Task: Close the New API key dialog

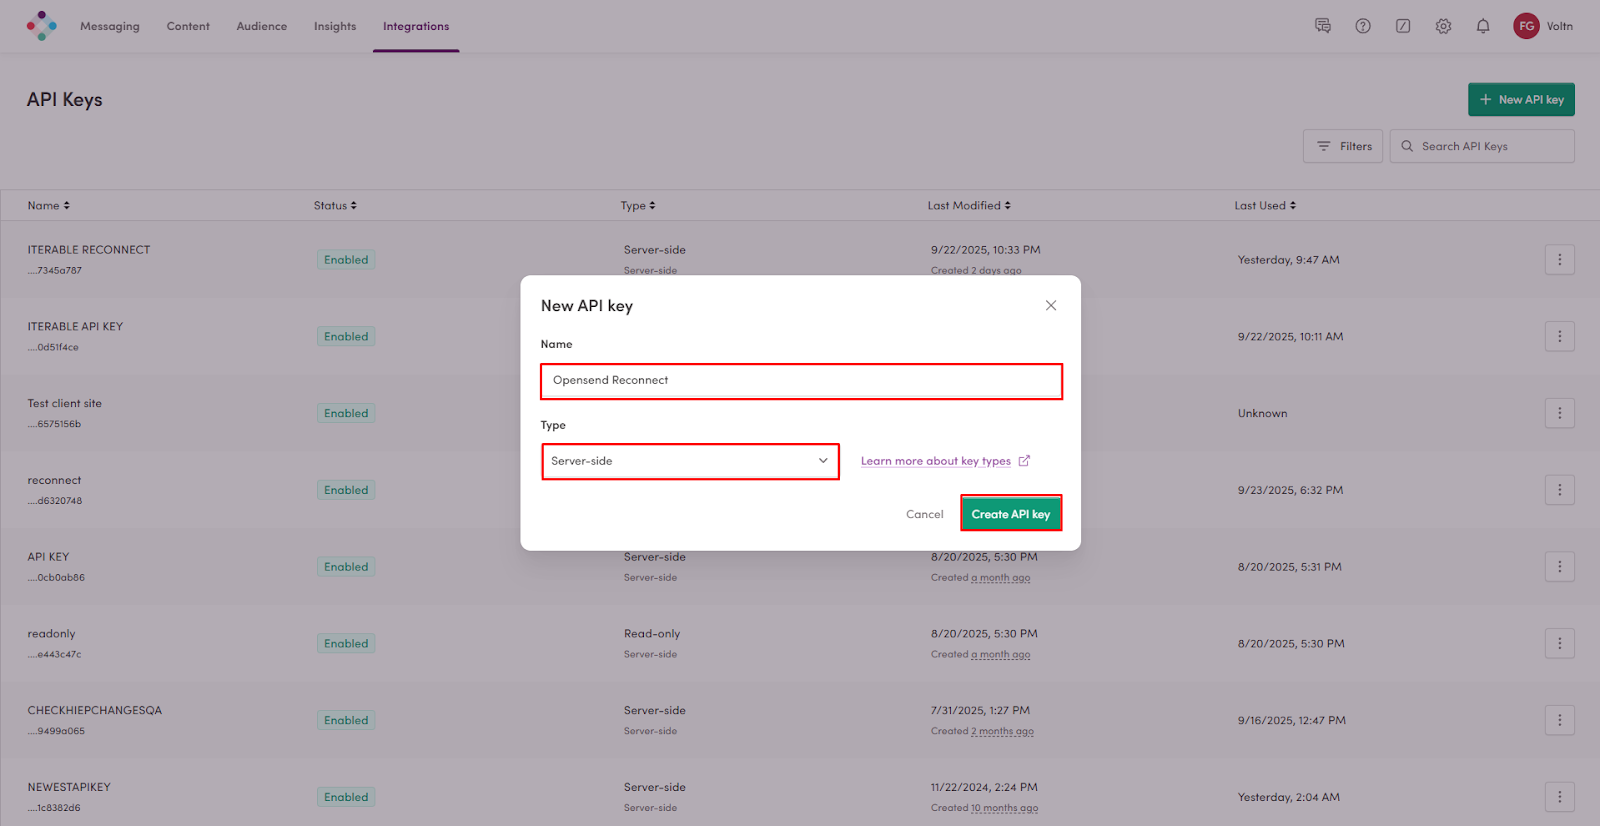Action: pyautogui.click(x=1050, y=306)
